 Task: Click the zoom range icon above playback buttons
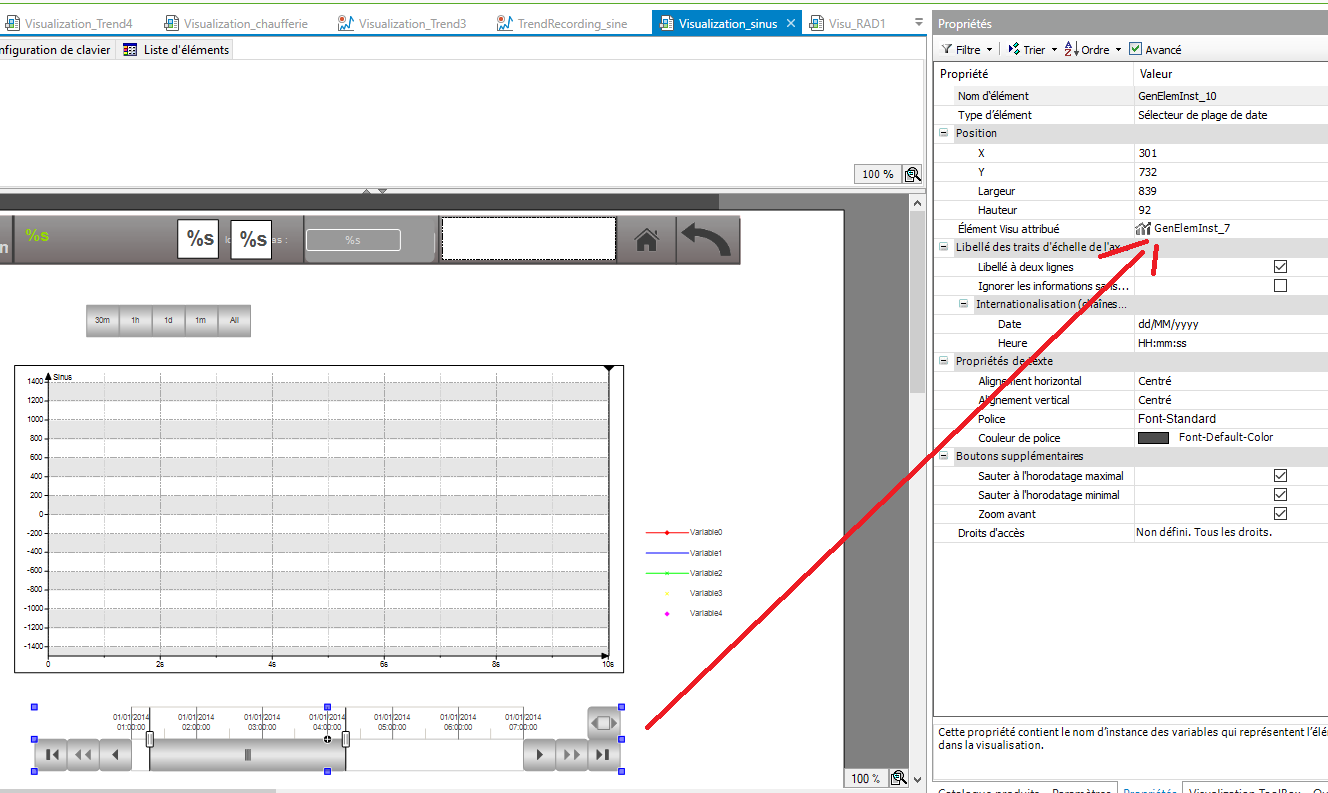[x=604, y=722]
